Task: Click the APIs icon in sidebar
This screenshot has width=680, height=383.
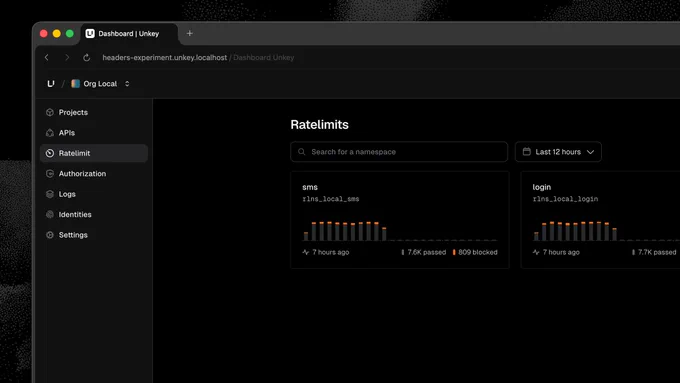Action: tap(50, 133)
